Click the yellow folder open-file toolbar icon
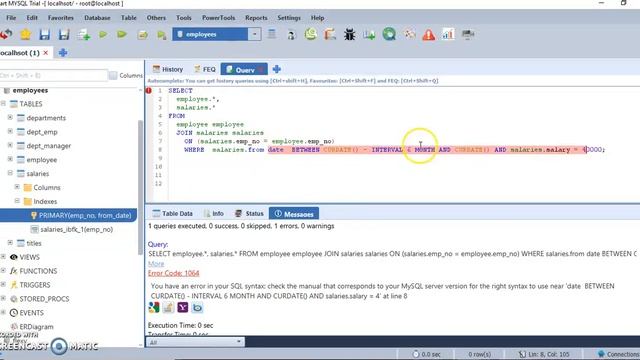640x360 pixels. (142, 35)
